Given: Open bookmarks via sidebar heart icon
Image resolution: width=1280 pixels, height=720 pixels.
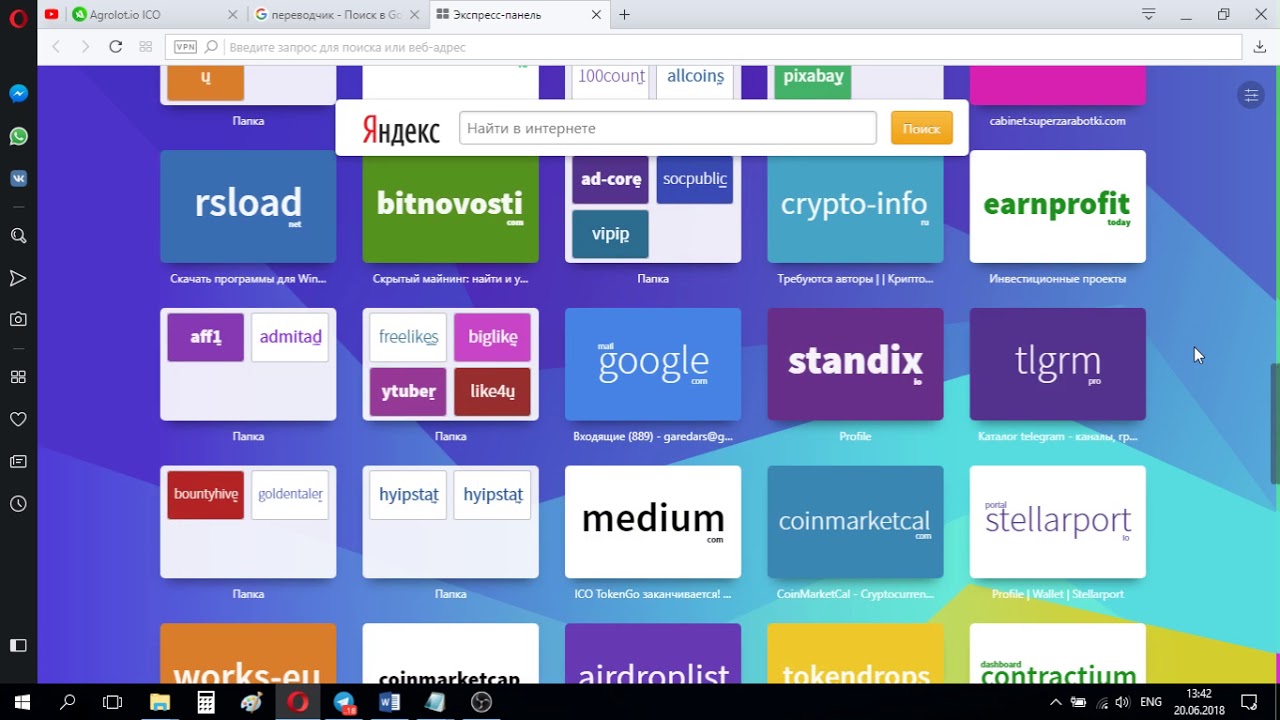Looking at the screenshot, I should point(18,419).
